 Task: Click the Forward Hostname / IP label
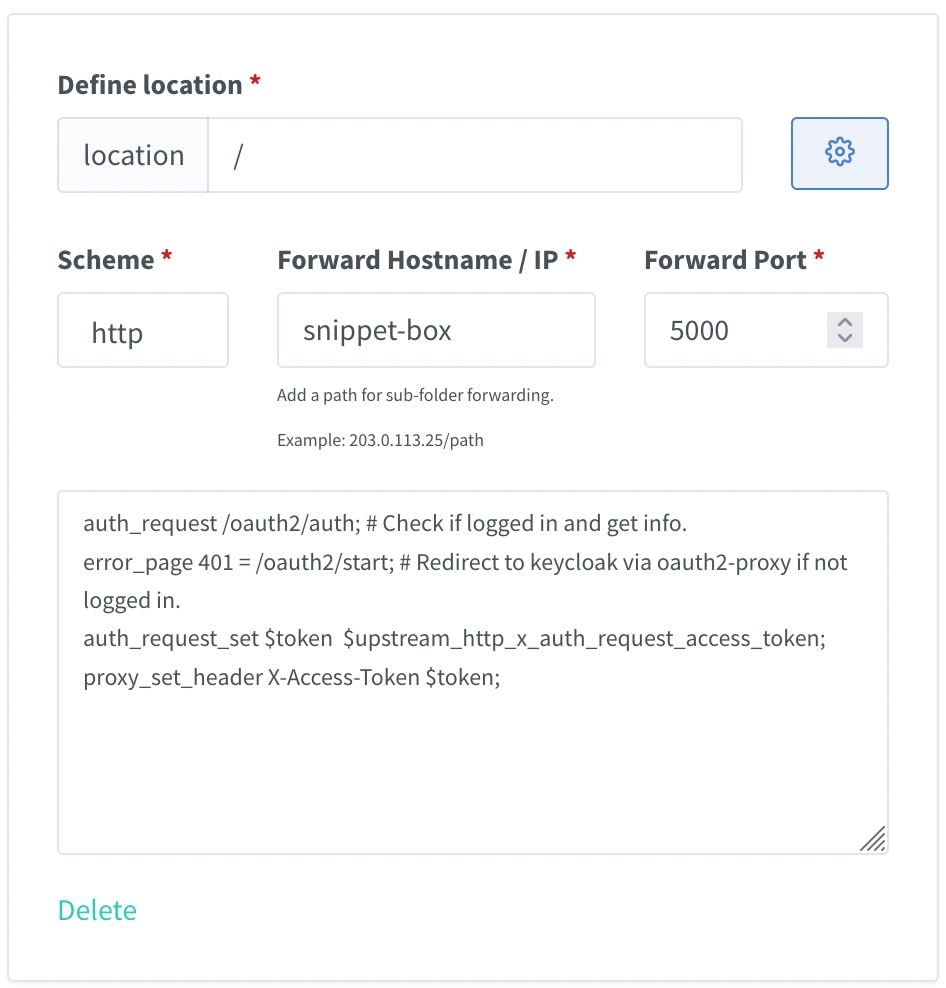(x=418, y=260)
